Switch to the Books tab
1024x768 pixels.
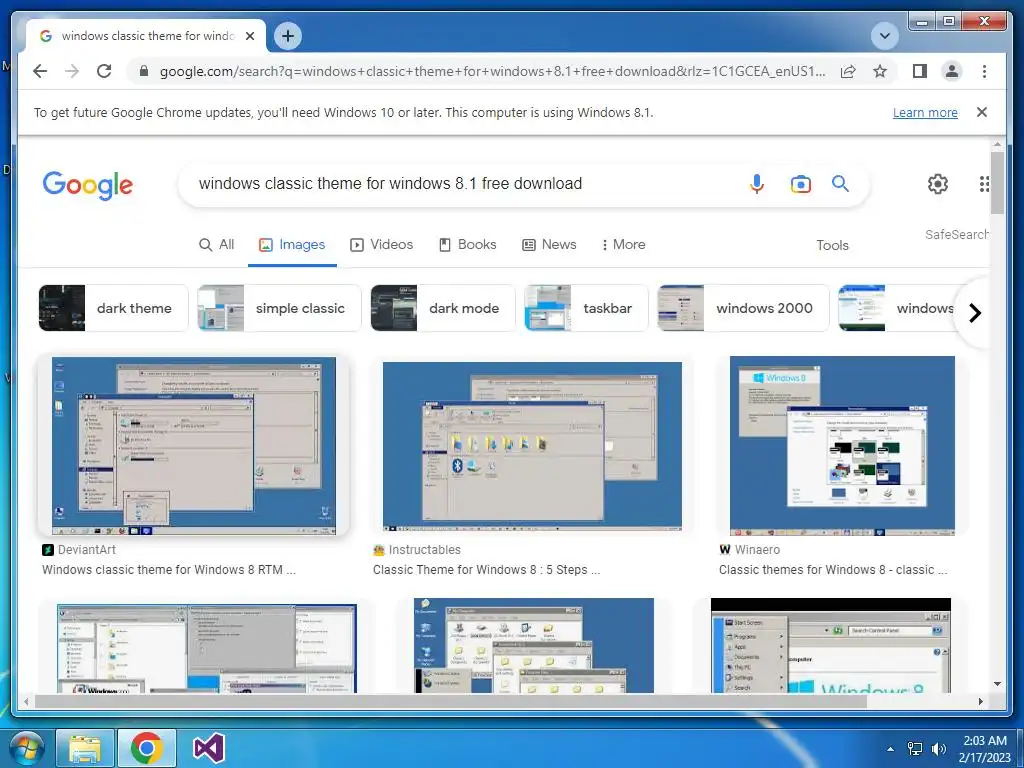[x=468, y=245]
